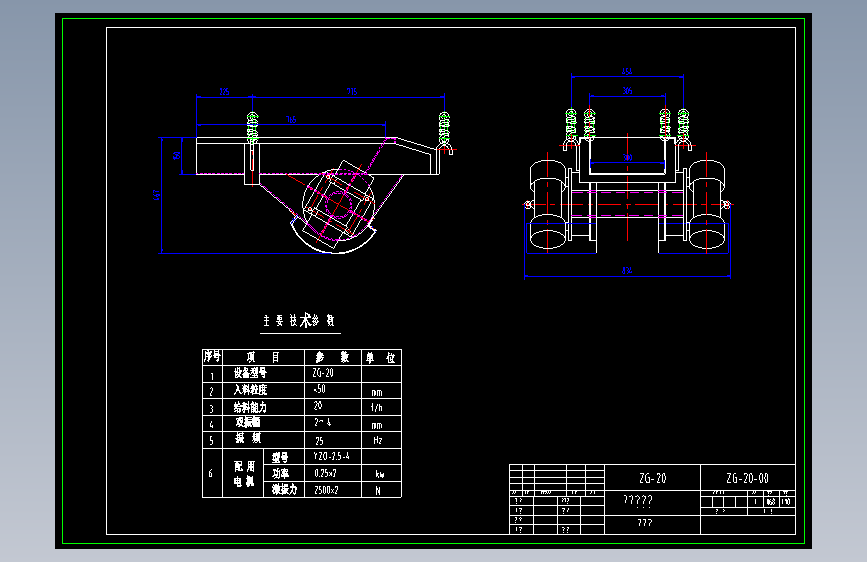Select the '给料能力' row label
This screenshot has width=867, height=562.
click(x=250, y=408)
